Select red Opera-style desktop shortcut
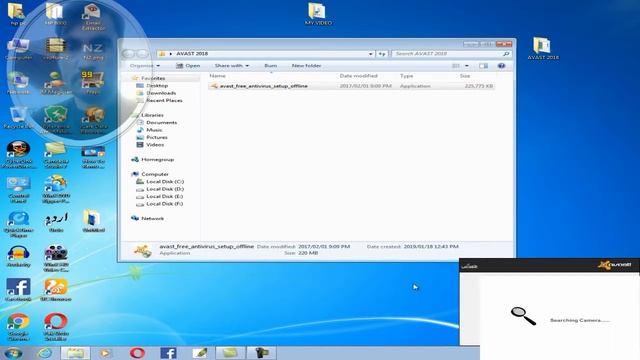 pos(56,327)
